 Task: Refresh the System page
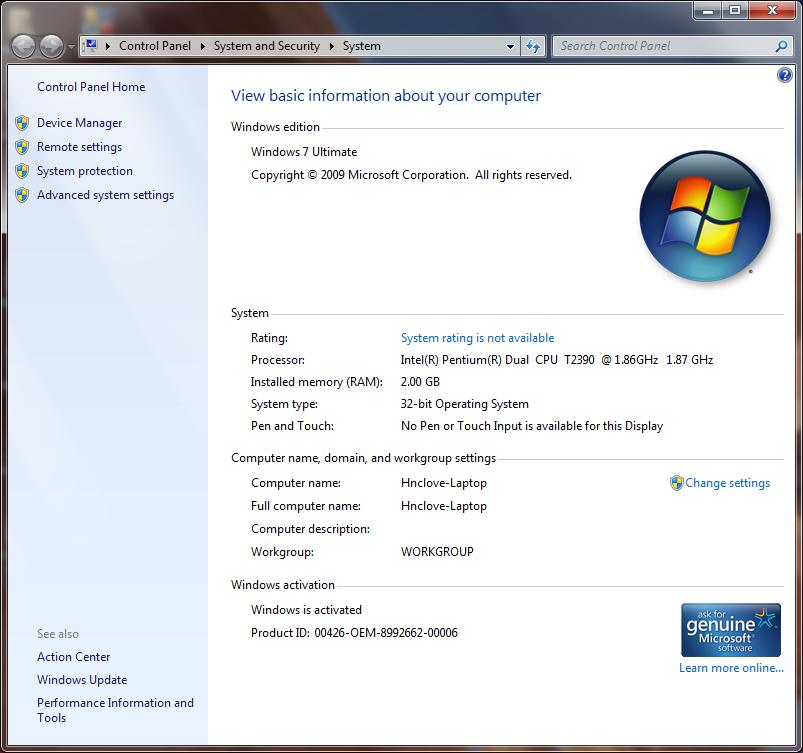(533, 47)
